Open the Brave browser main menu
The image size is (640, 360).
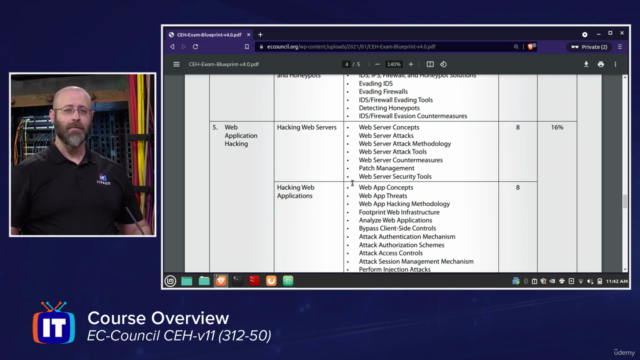(620, 47)
